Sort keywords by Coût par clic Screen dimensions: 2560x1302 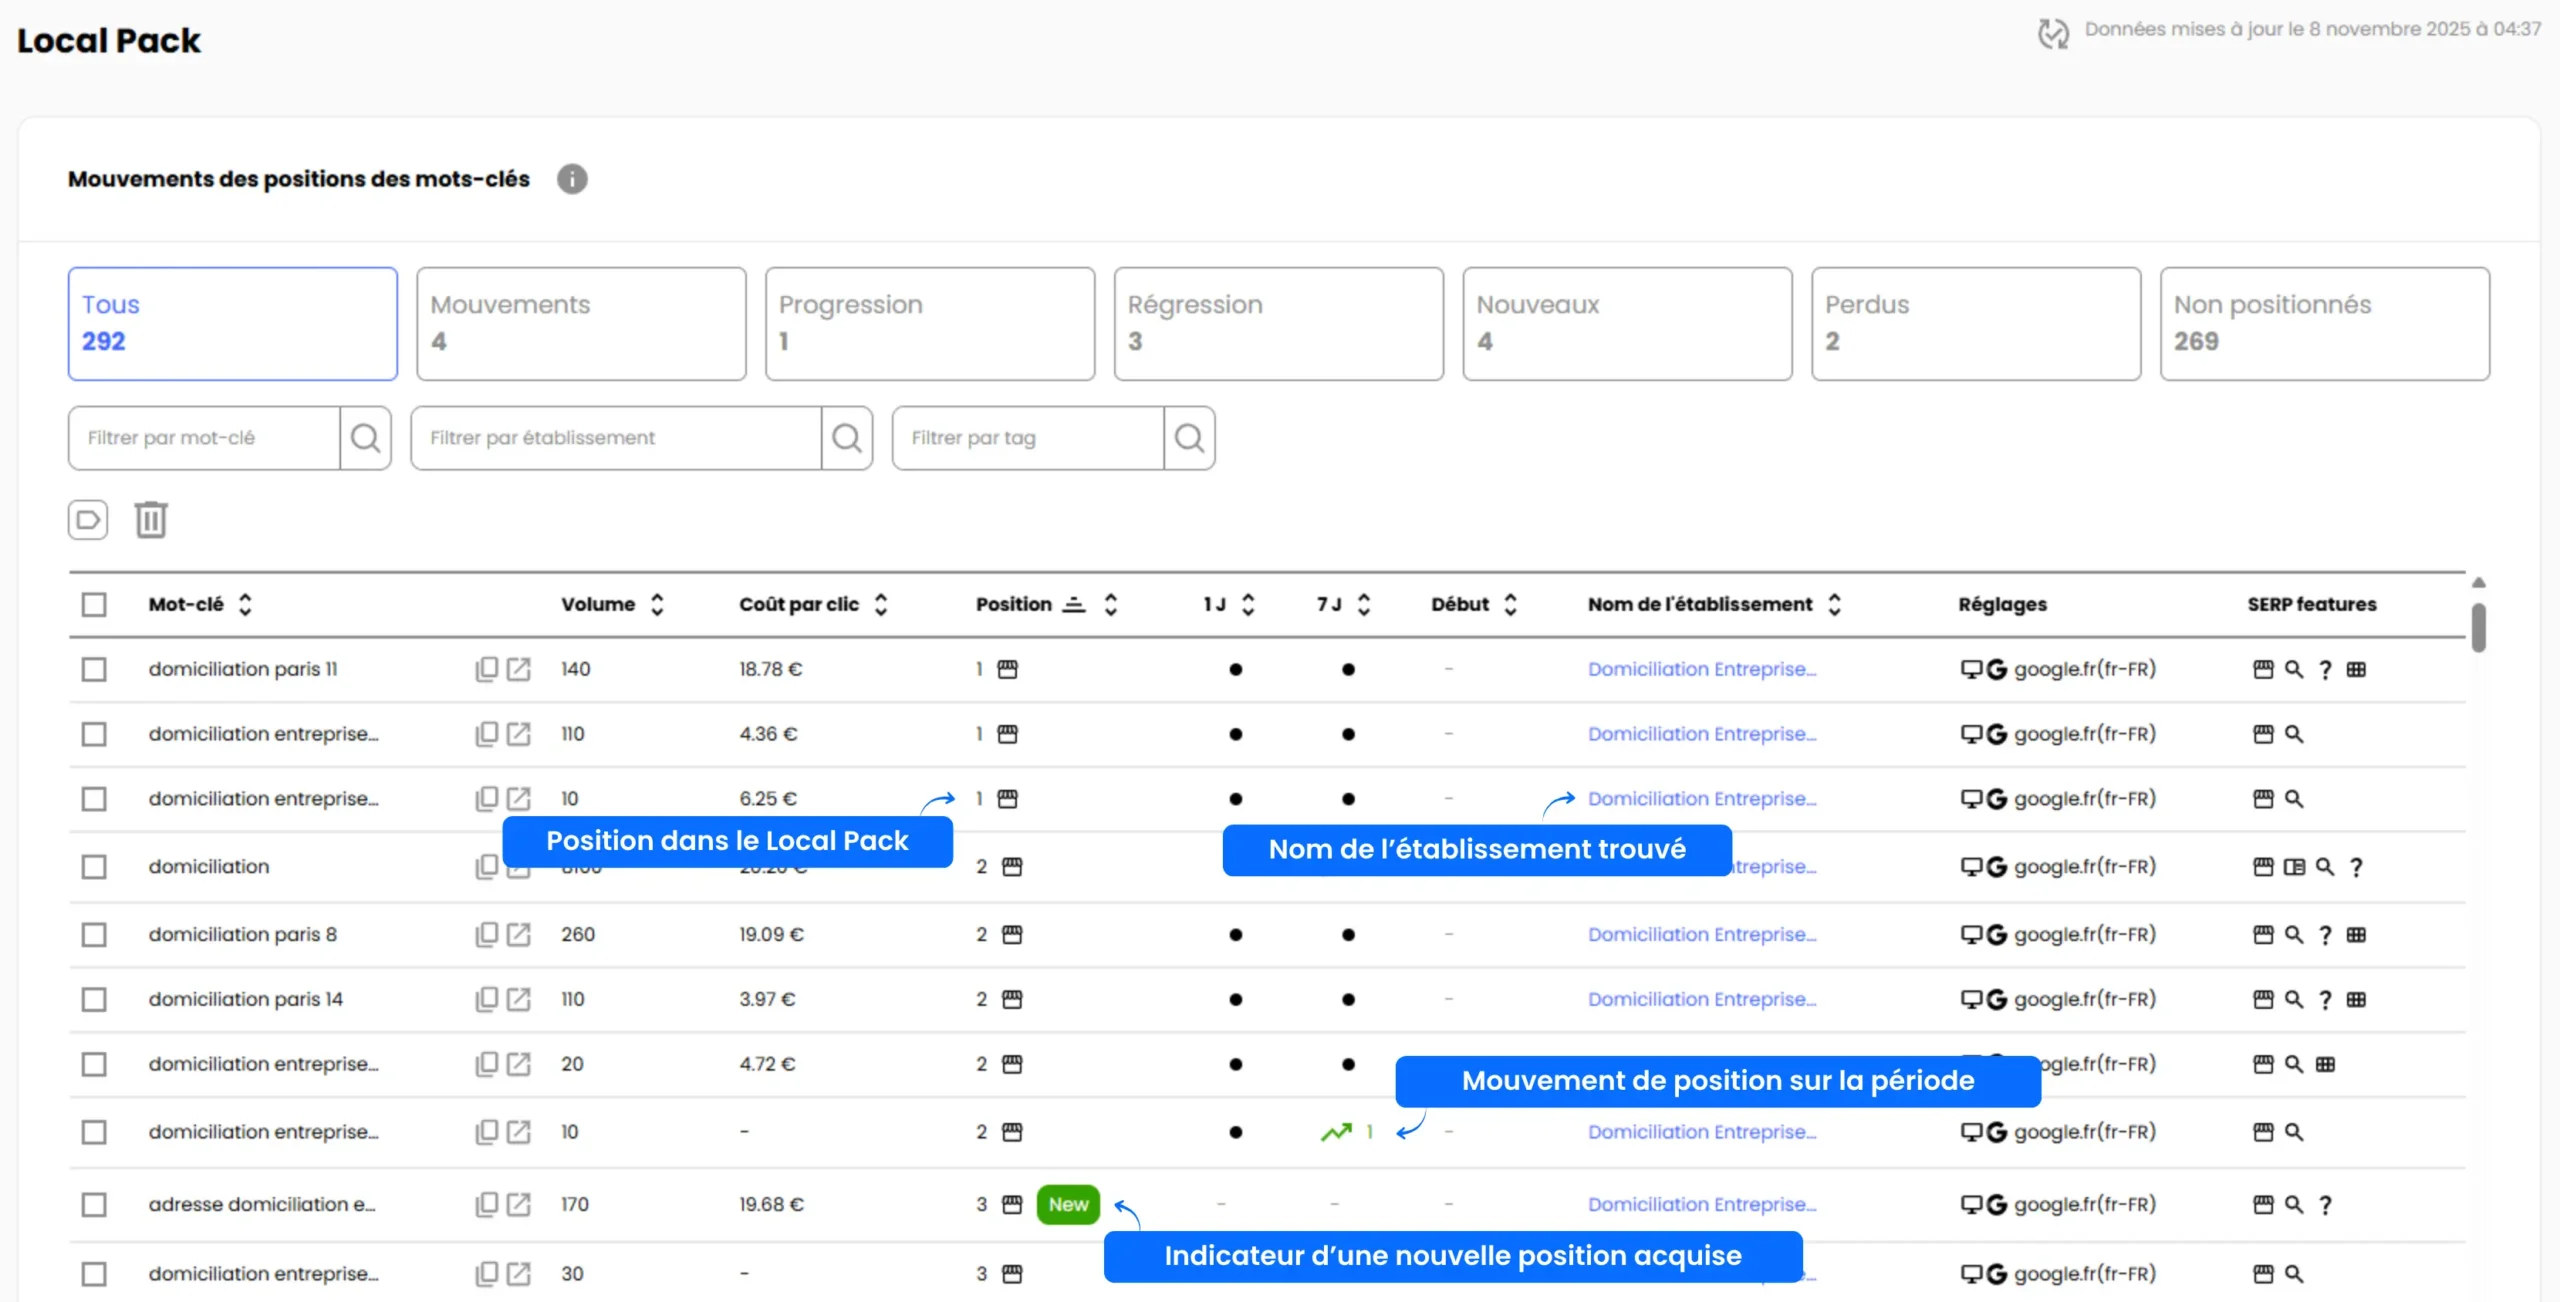(x=880, y=604)
